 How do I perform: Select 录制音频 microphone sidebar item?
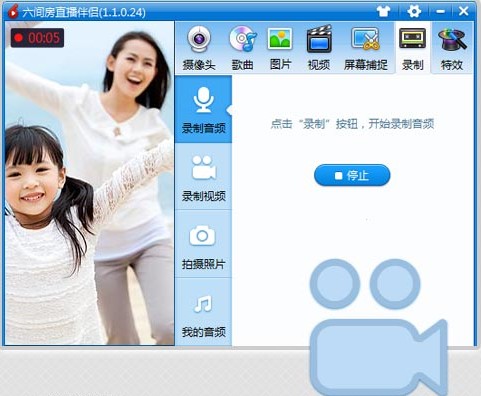(203, 110)
